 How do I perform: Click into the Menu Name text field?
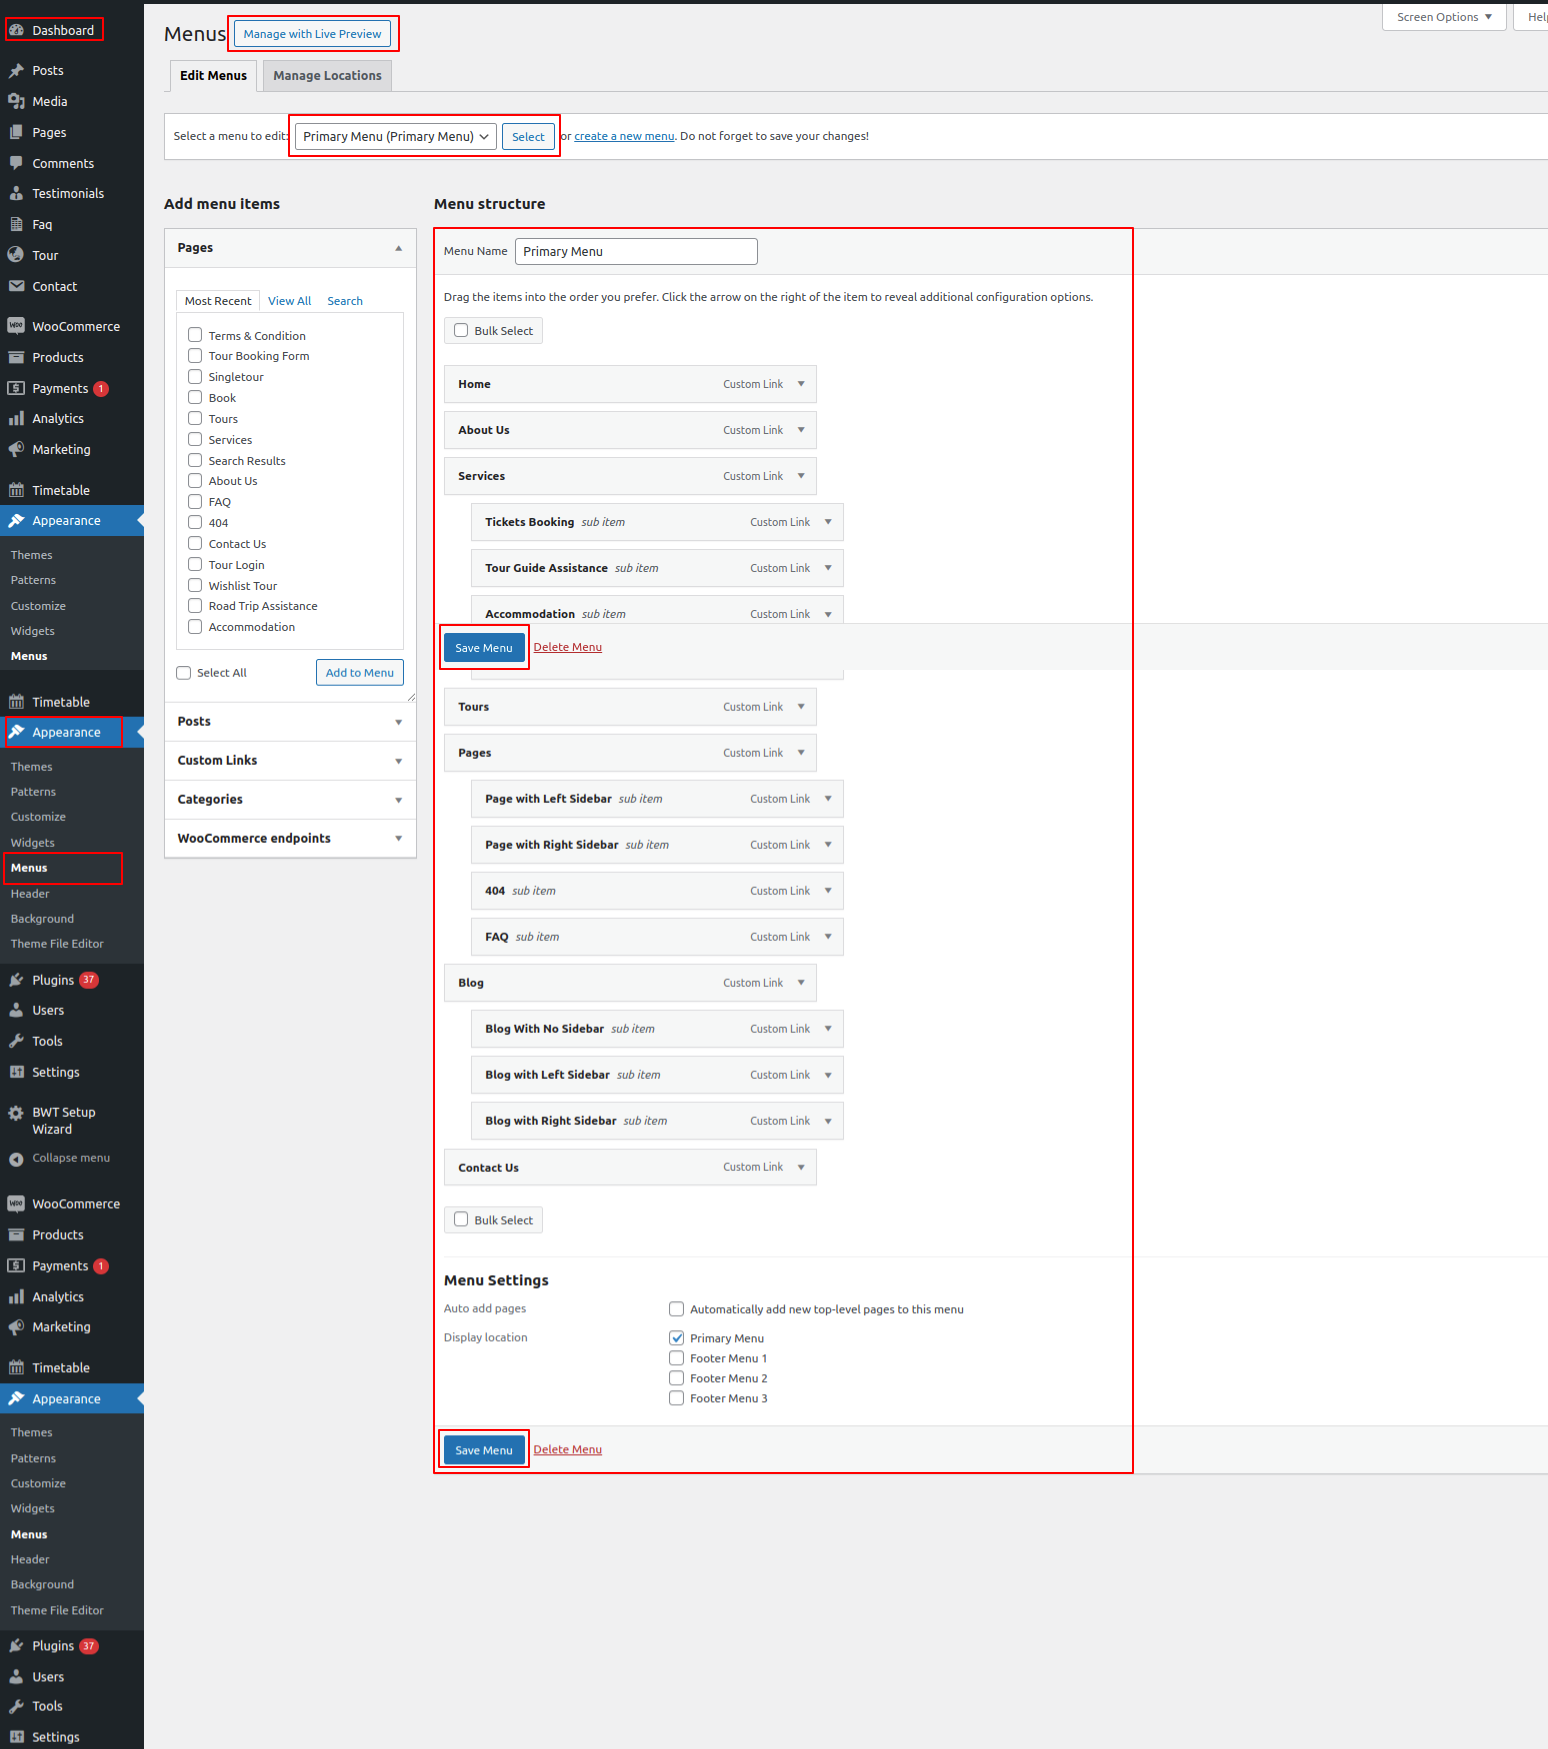click(x=636, y=252)
